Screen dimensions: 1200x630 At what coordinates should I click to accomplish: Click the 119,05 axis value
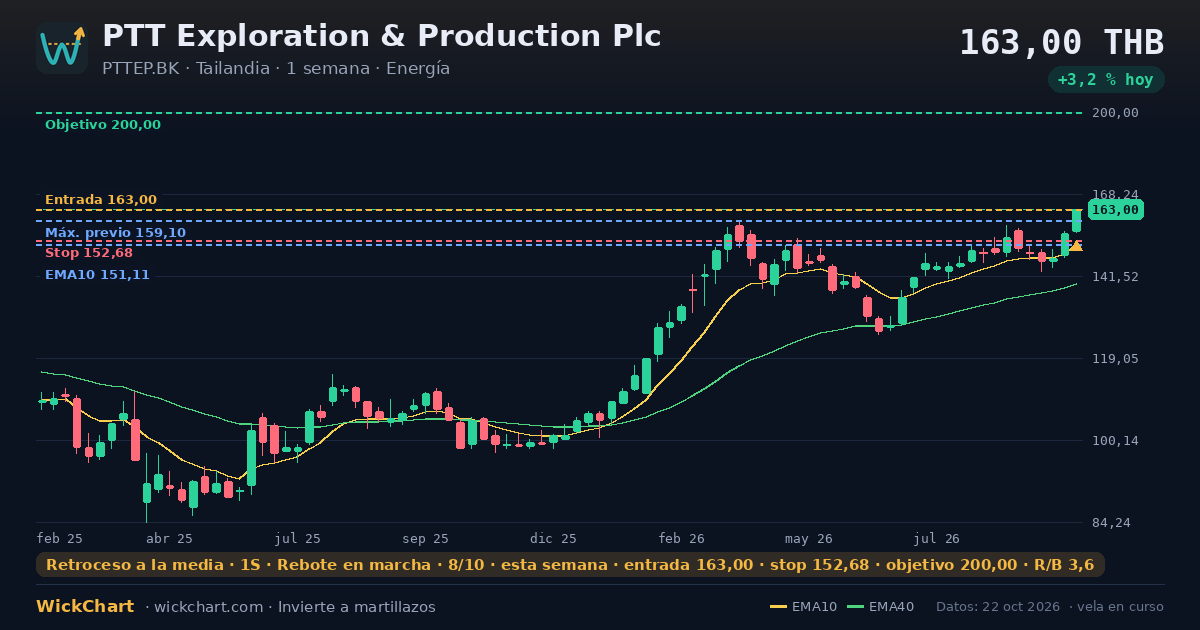[1117, 359]
